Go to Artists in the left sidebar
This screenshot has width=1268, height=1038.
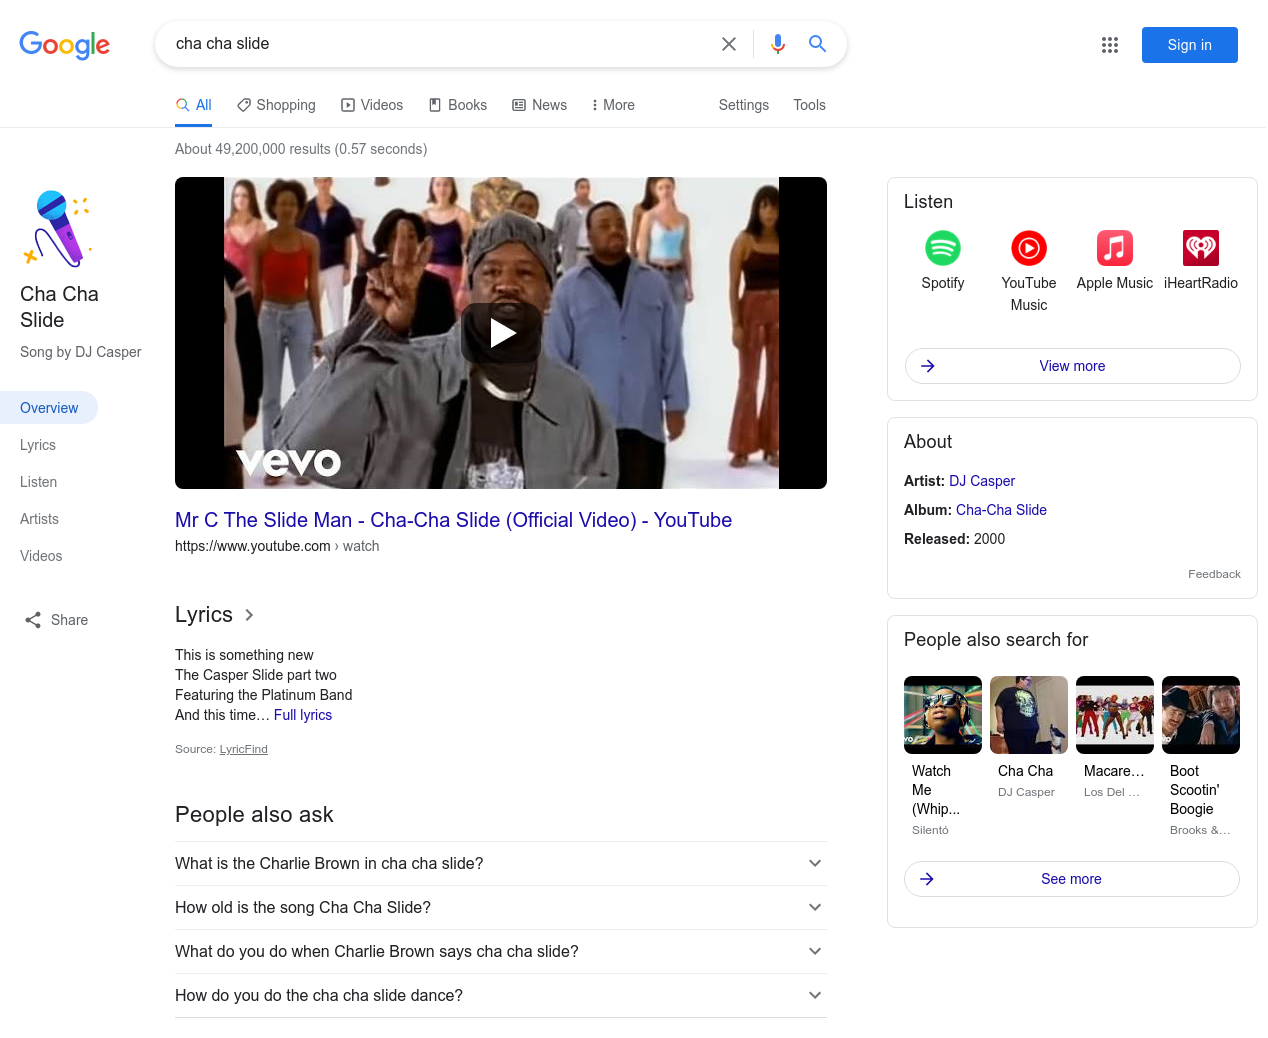pyautogui.click(x=39, y=519)
